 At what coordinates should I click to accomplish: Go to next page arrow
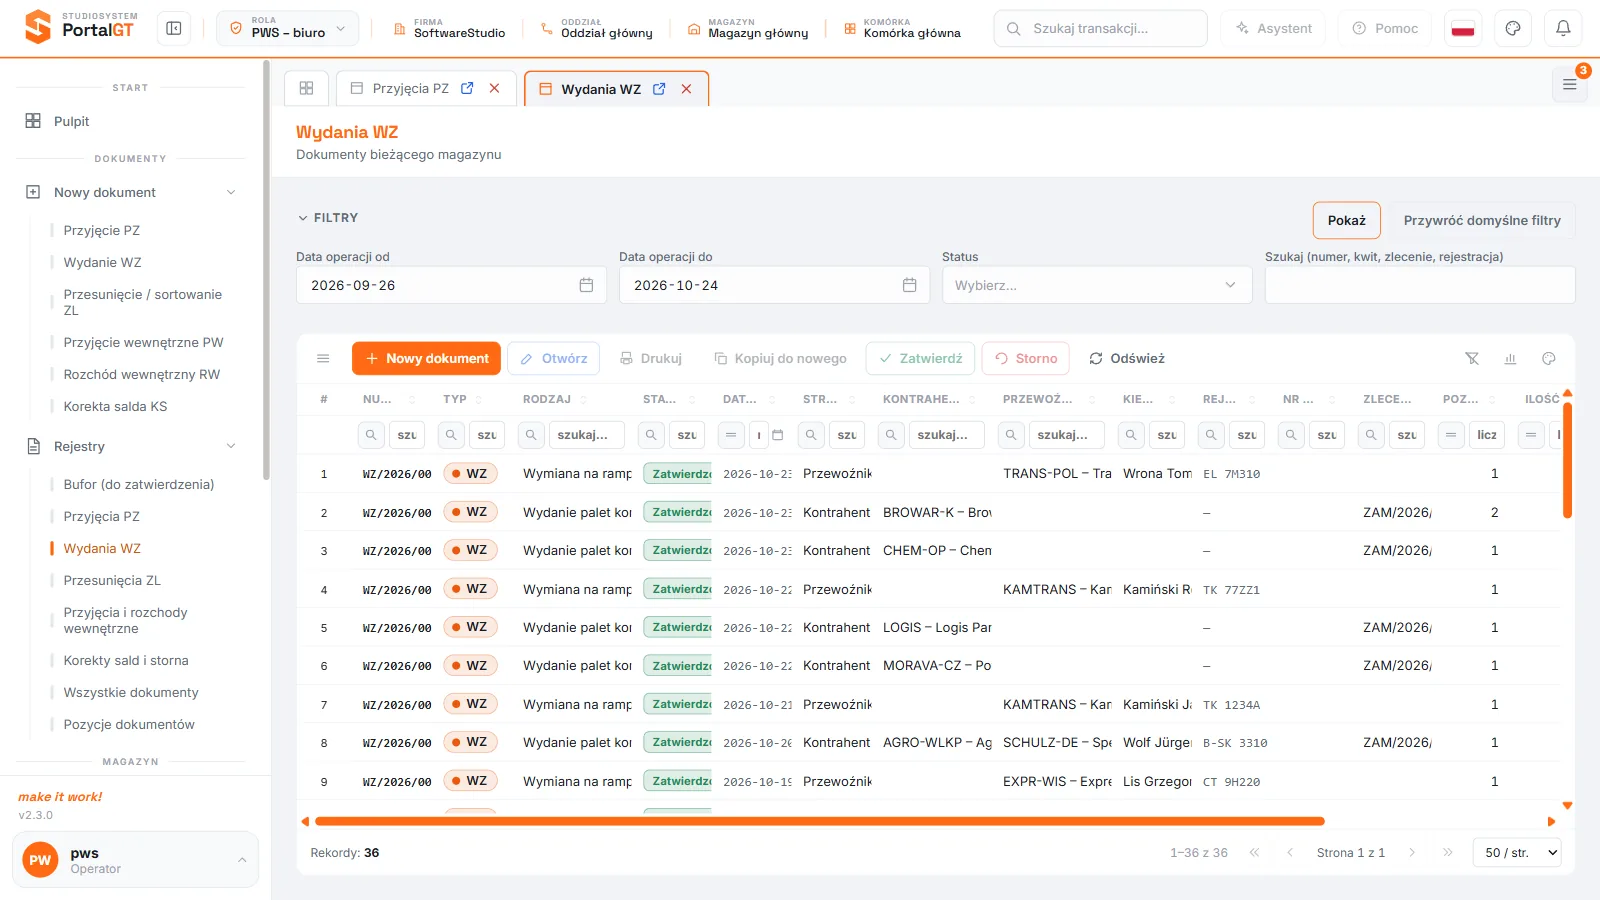[x=1412, y=853]
